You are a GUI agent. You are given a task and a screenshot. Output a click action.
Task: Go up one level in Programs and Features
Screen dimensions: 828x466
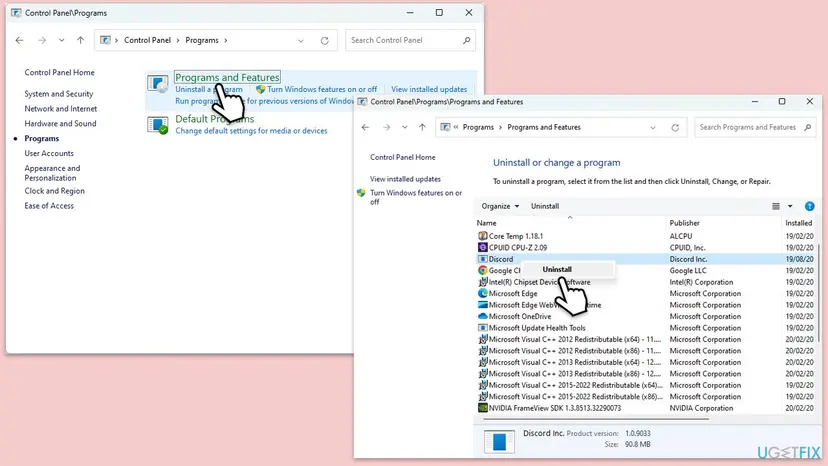tap(422, 127)
